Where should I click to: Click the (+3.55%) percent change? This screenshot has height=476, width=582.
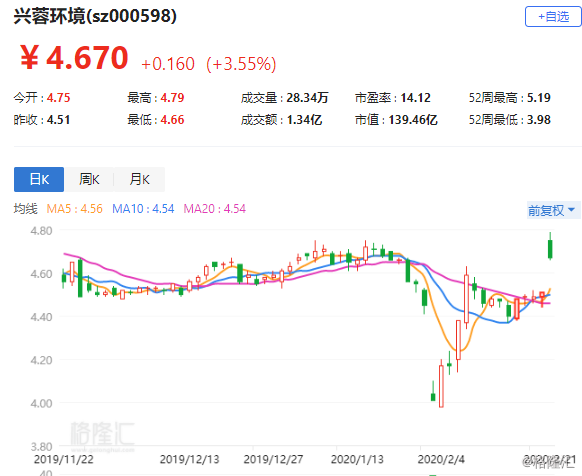point(241,64)
